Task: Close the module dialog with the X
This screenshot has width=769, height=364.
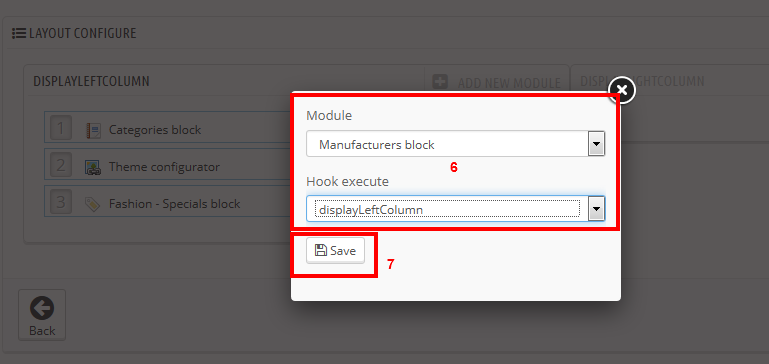Action: coord(622,90)
